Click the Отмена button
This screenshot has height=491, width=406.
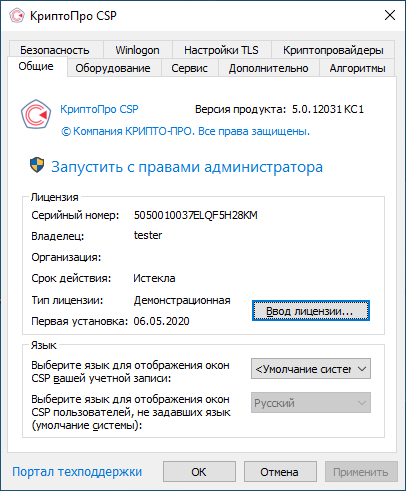coord(280,472)
